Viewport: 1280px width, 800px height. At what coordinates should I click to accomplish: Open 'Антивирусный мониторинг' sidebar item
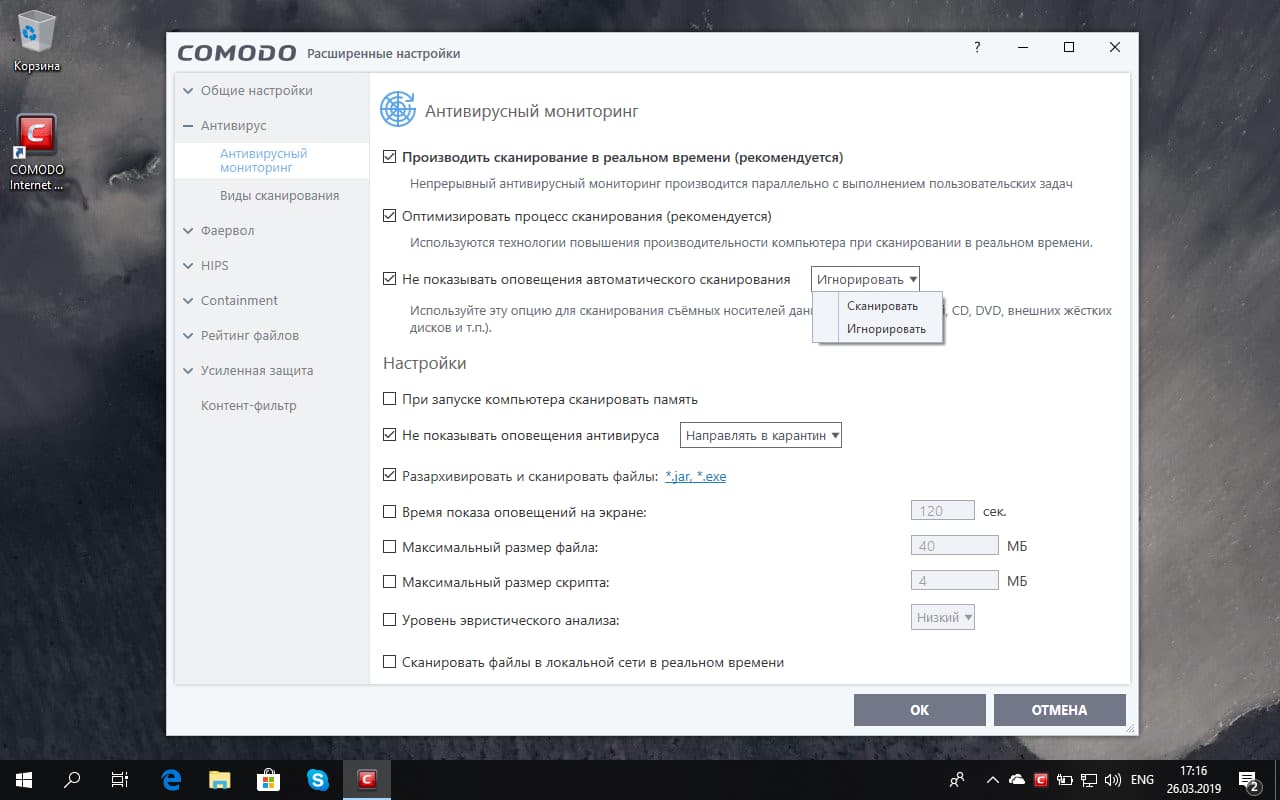(x=272, y=161)
